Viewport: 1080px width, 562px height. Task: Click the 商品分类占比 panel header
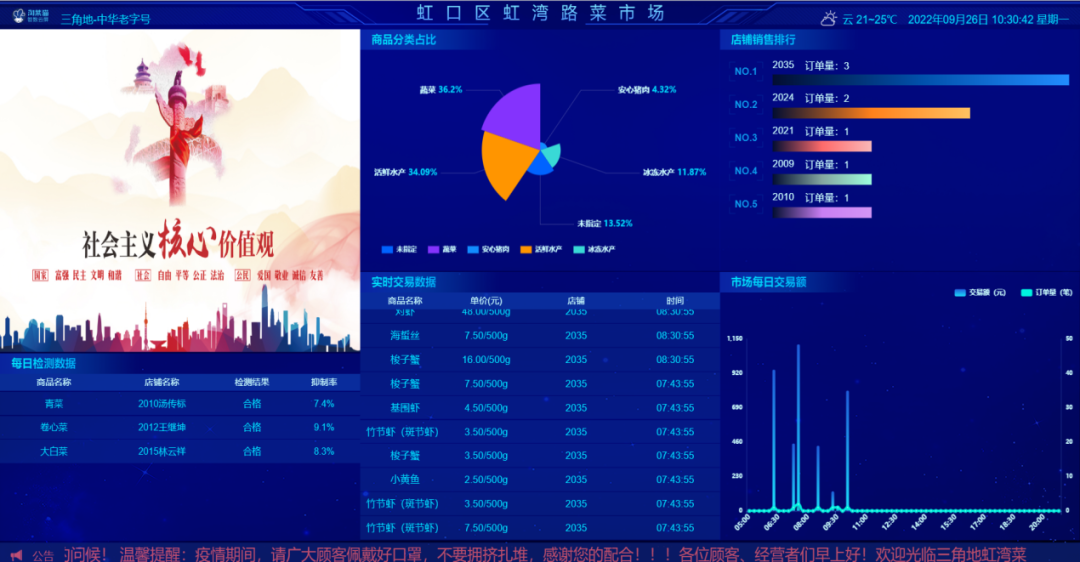(x=404, y=40)
